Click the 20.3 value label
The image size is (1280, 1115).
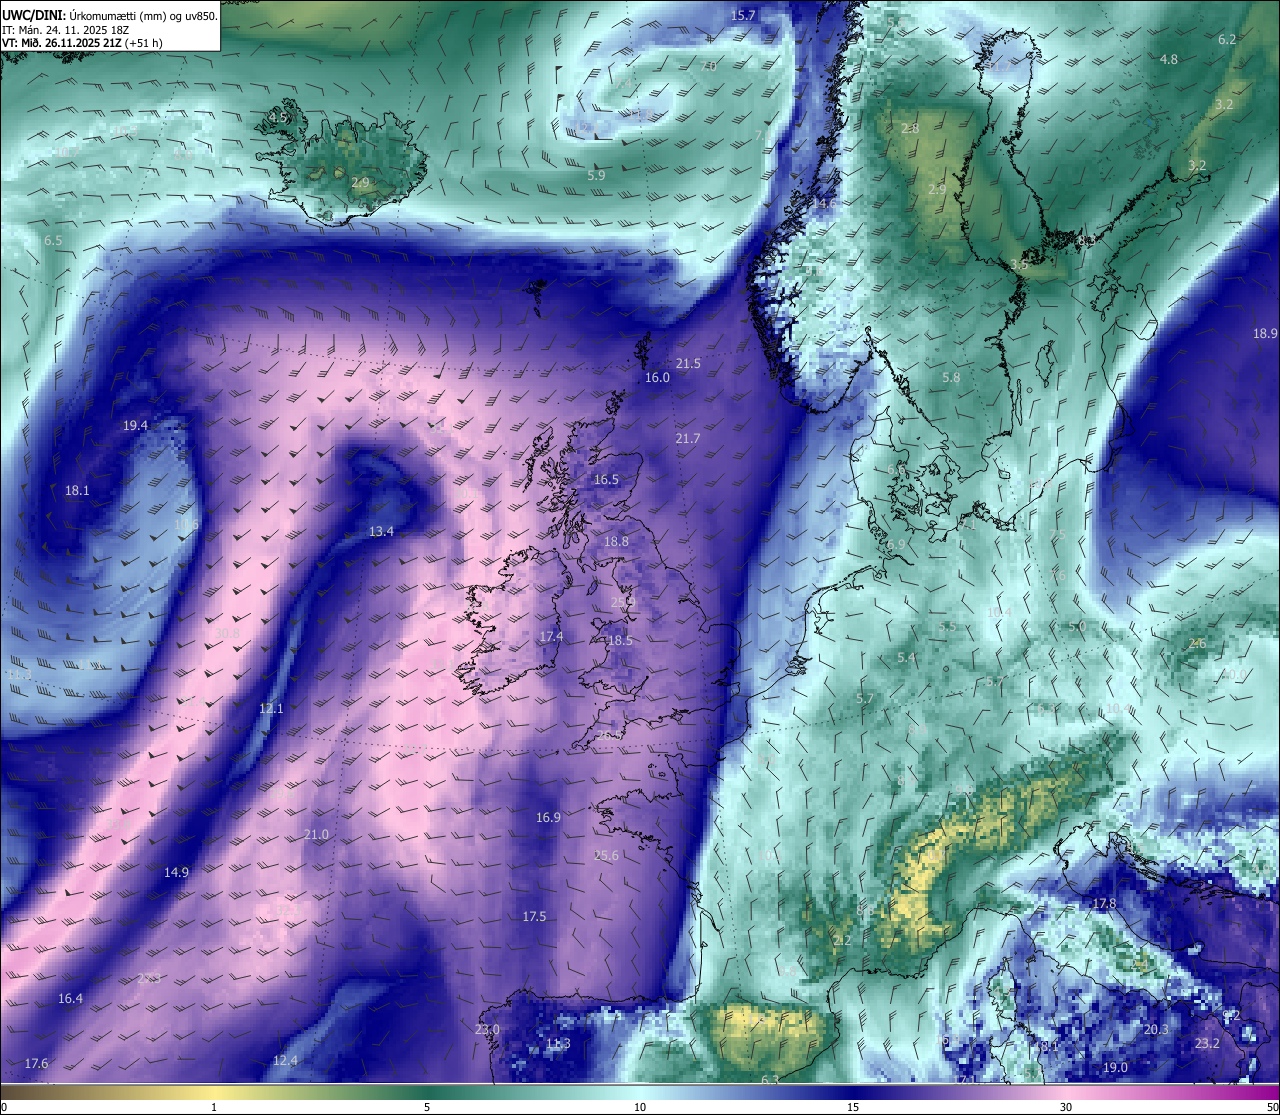coord(1156,1029)
